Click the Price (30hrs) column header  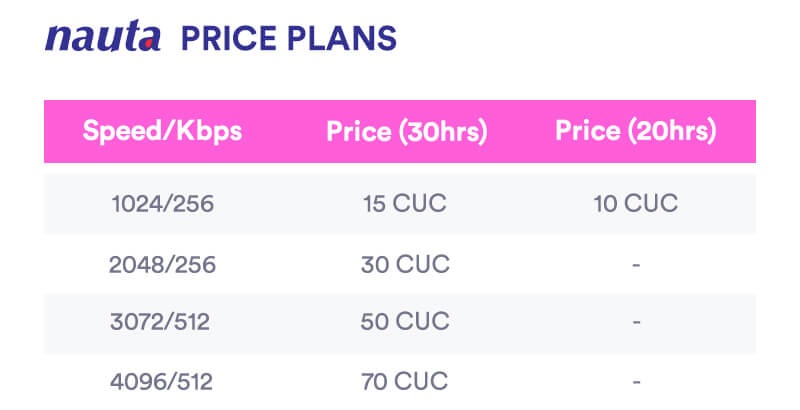(406, 131)
